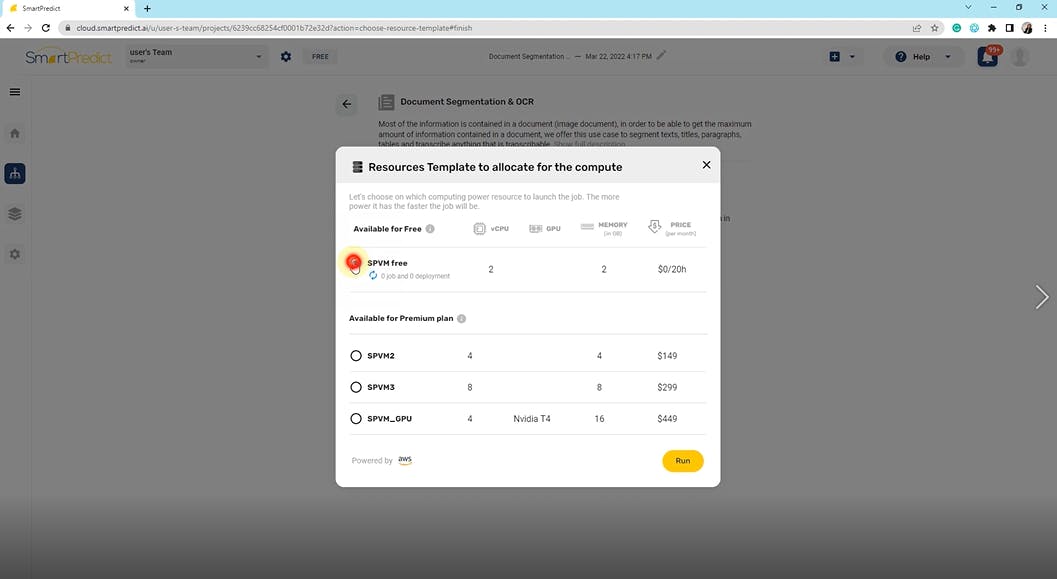Click the $299 price of SPVM3

tap(667, 388)
